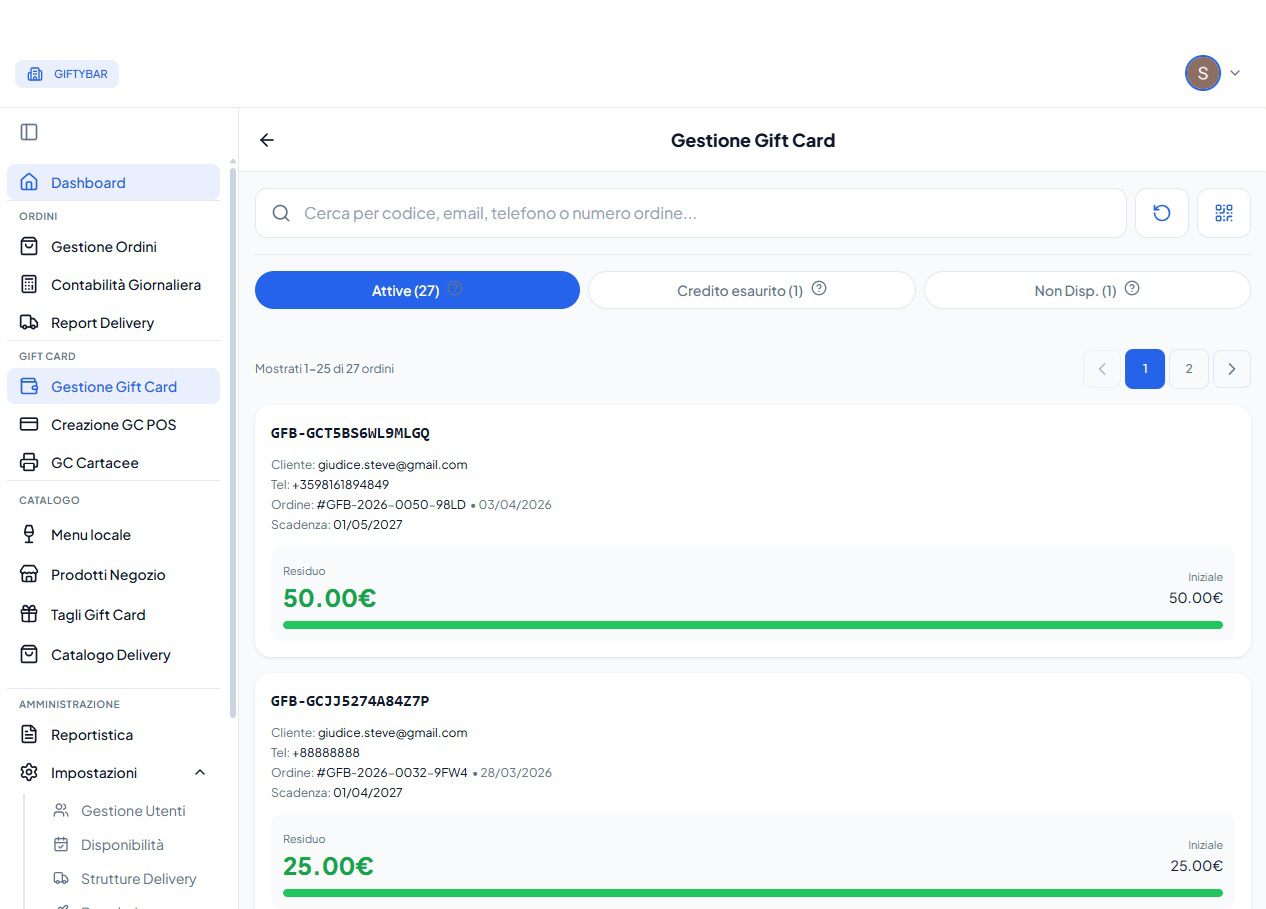This screenshot has width=1266, height=909.
Task: Open Gestione Utenti under Impostazioni
Action: click(x=133, y=811)
